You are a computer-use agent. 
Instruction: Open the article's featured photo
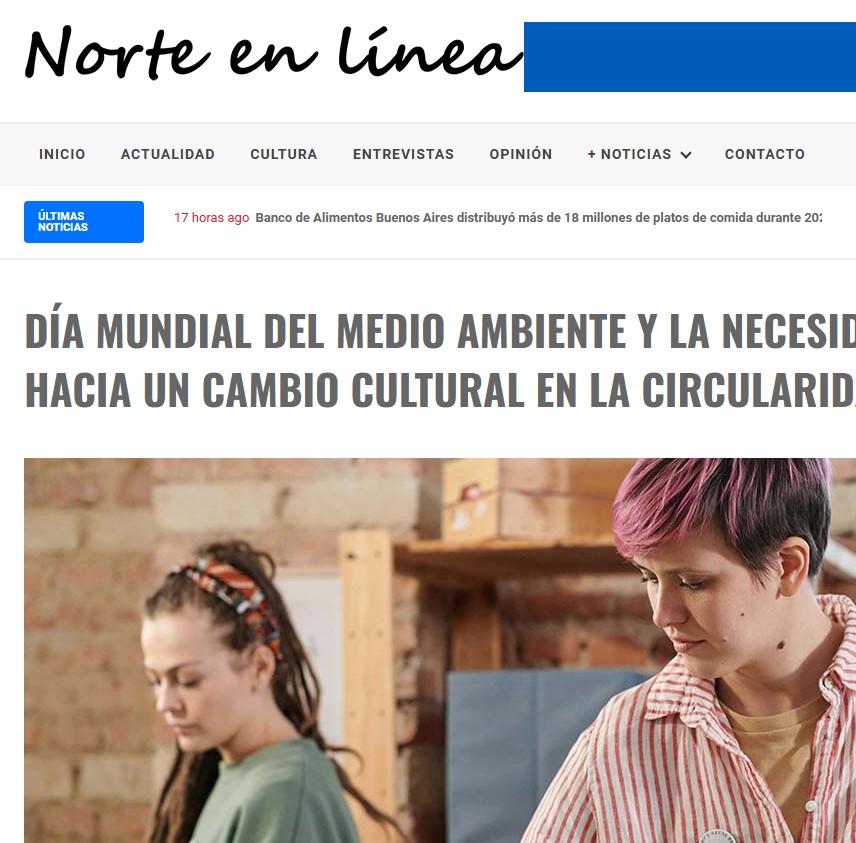440,650
